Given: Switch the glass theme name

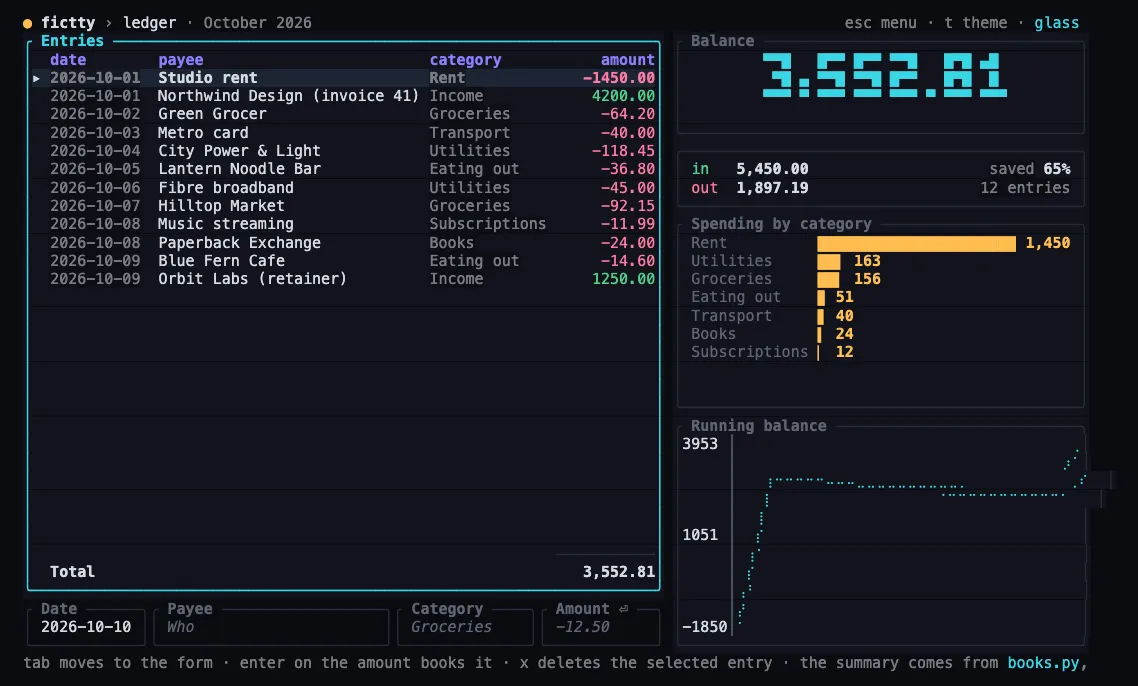Looking at the screenshot, I should coord(1056,23).
